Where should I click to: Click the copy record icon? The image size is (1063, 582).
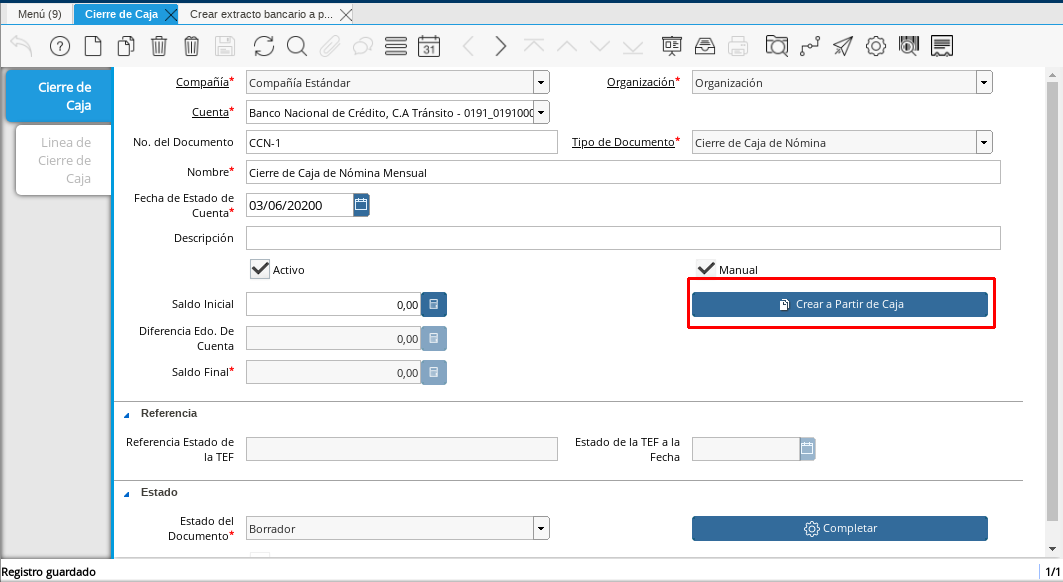[x=126, y=46]
